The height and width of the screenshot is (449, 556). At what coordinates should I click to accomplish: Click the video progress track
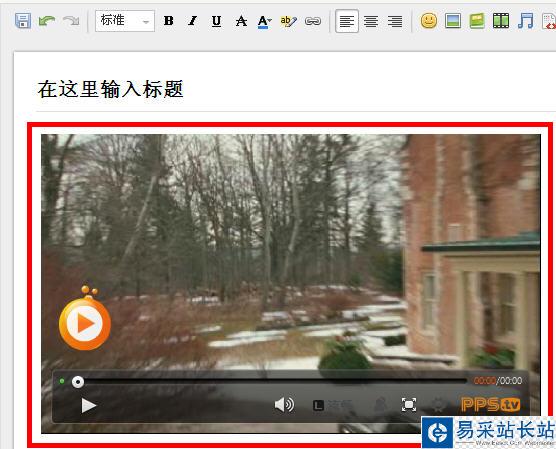275,381
